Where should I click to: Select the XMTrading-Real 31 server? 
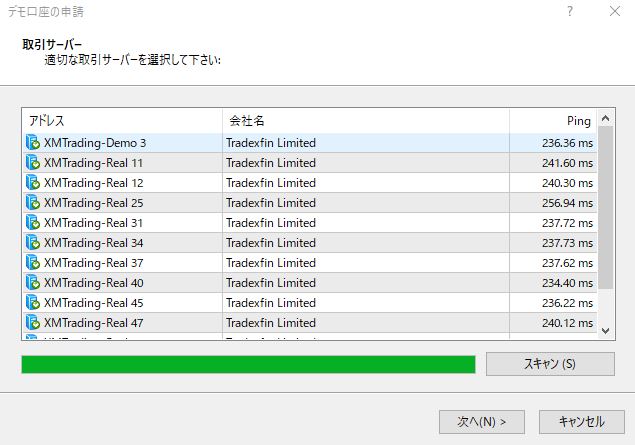click(310, 223)
